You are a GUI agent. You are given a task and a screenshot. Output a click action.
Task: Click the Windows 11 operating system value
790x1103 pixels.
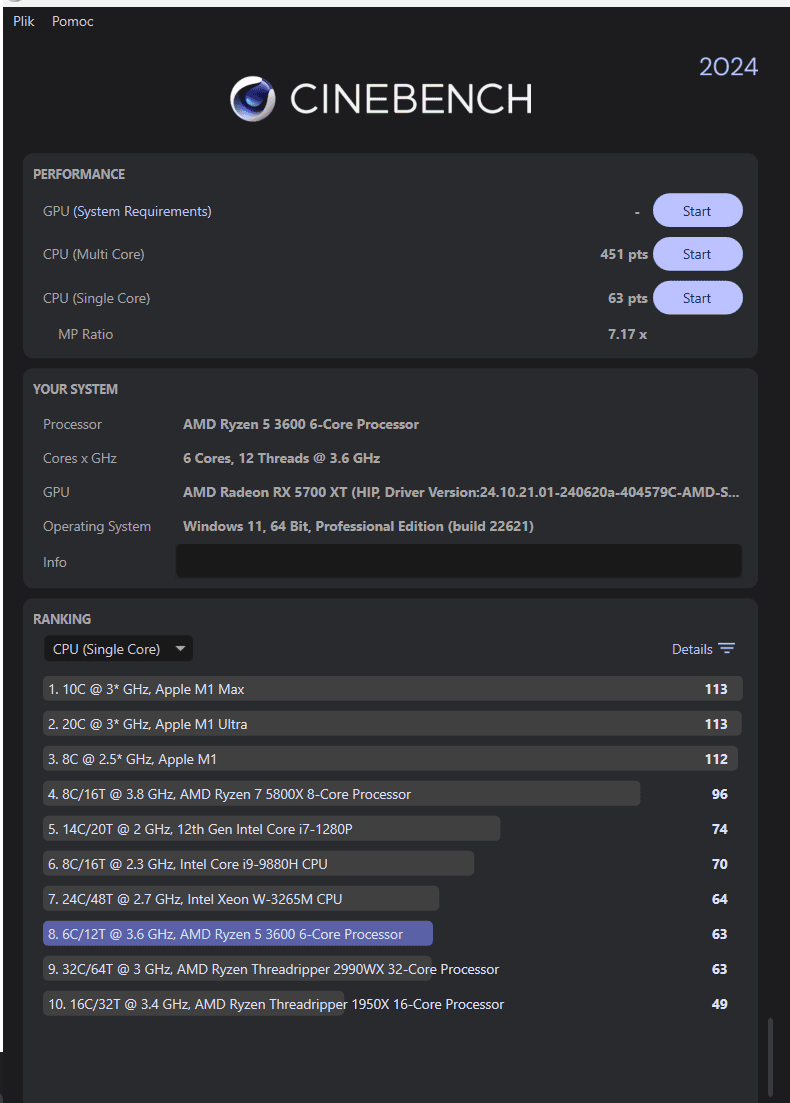(x=358, y=526)
